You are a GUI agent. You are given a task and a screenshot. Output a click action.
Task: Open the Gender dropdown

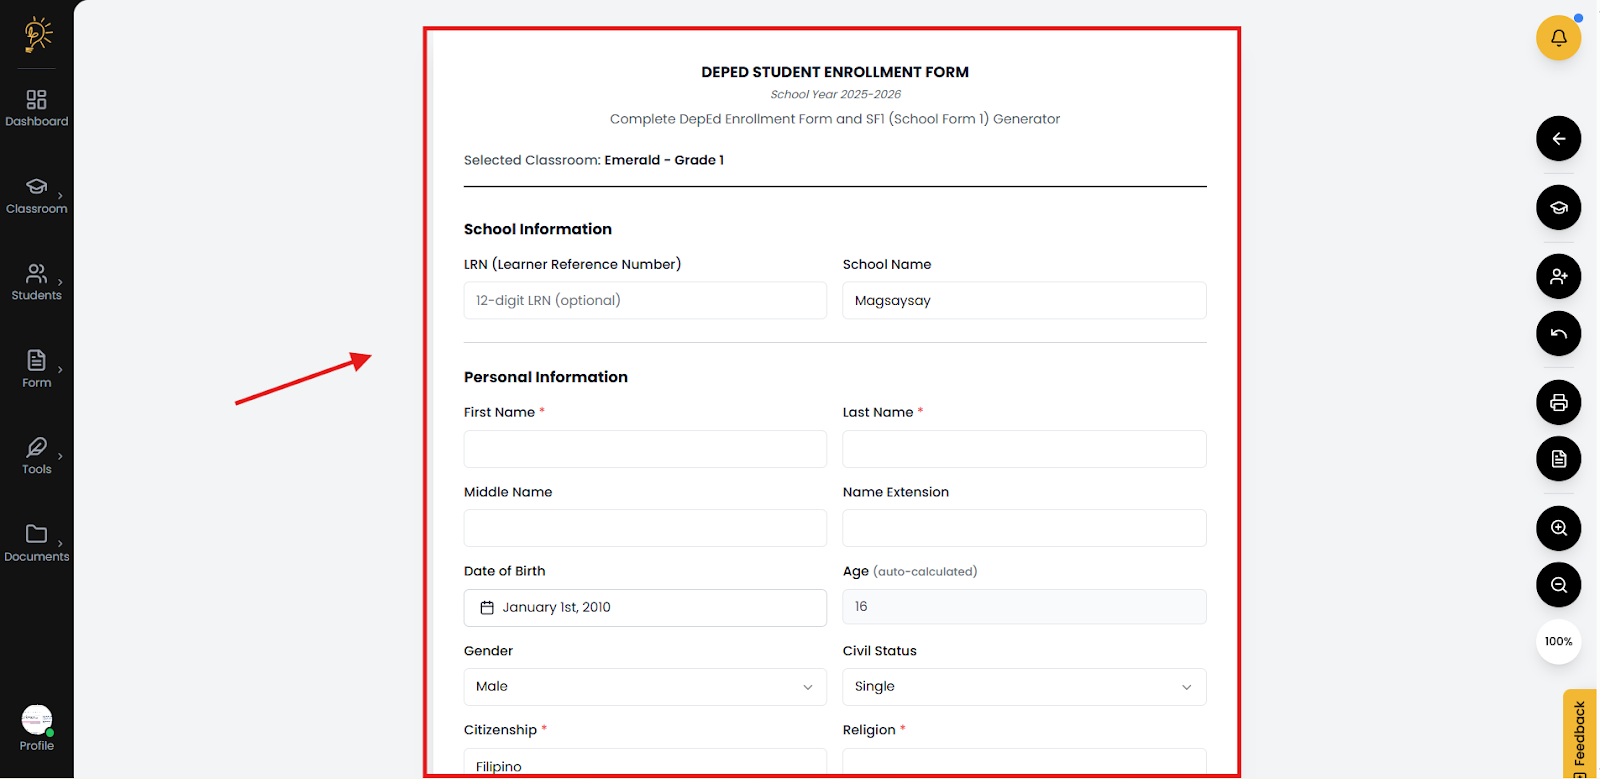tap(645, 687)
